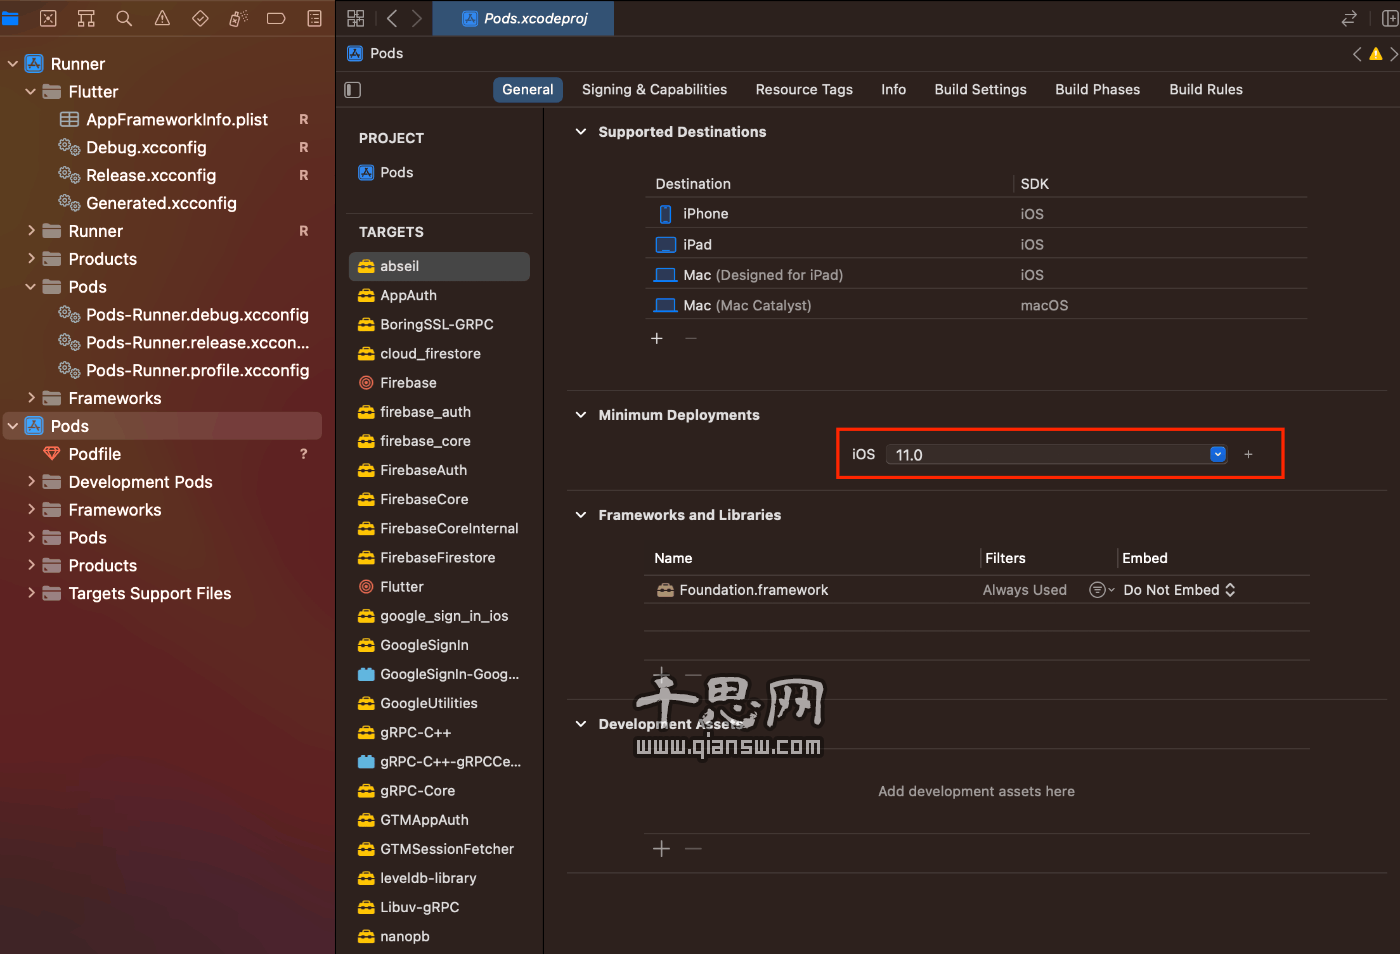Open the Podfile
1400x954 pixels.
pyautogui.click(x=94, y=454)
